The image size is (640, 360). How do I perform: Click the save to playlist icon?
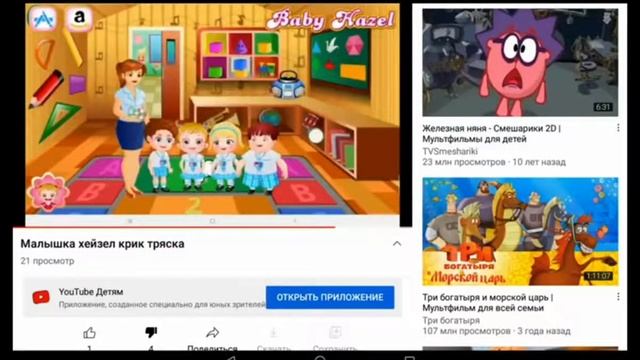coord(335,333)
